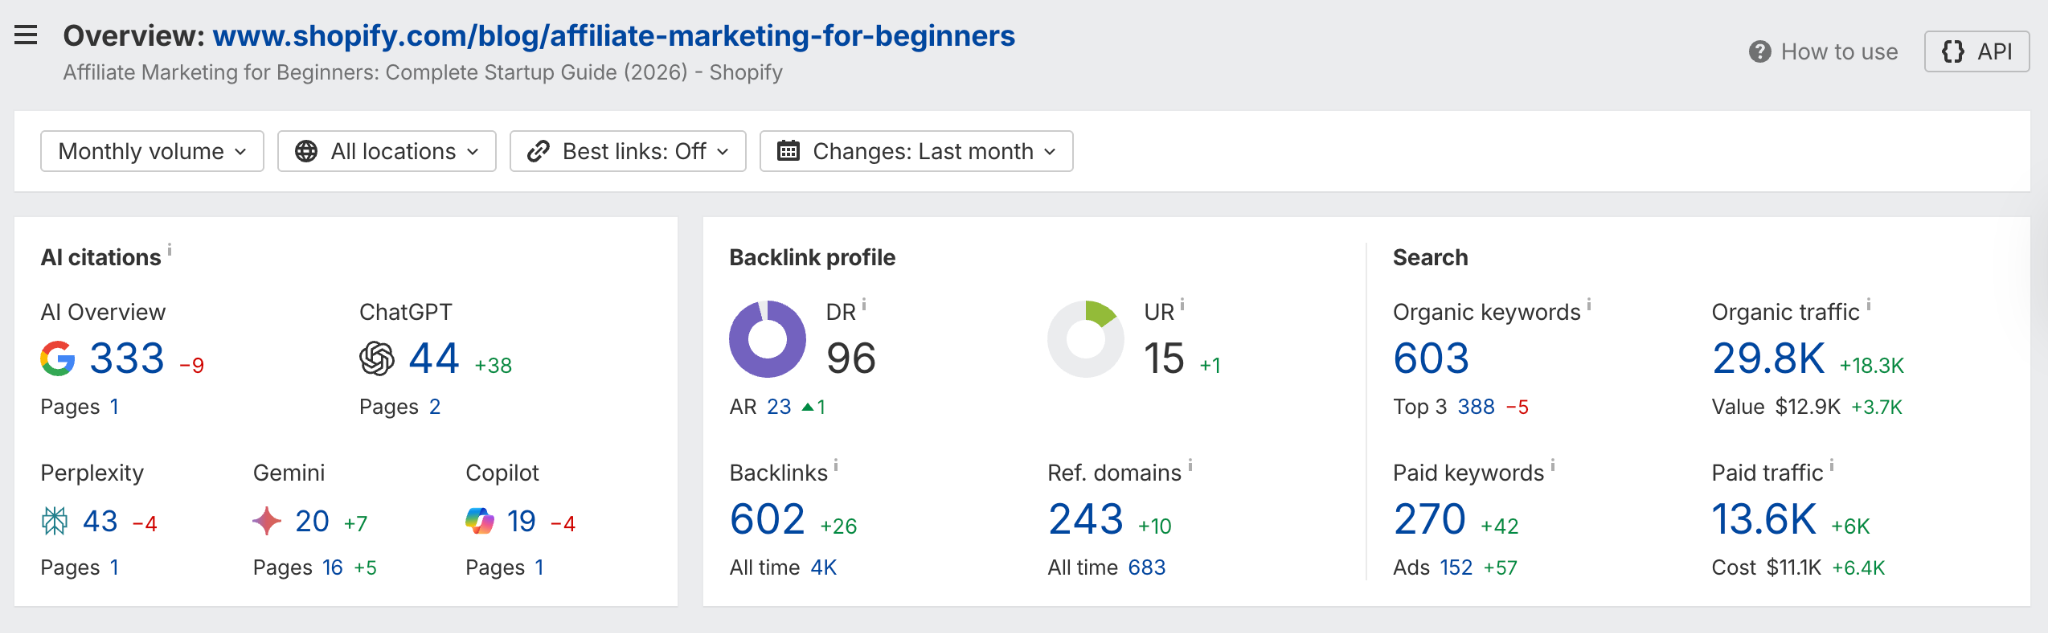Open Gemini pages count 16

pos(332,568)
